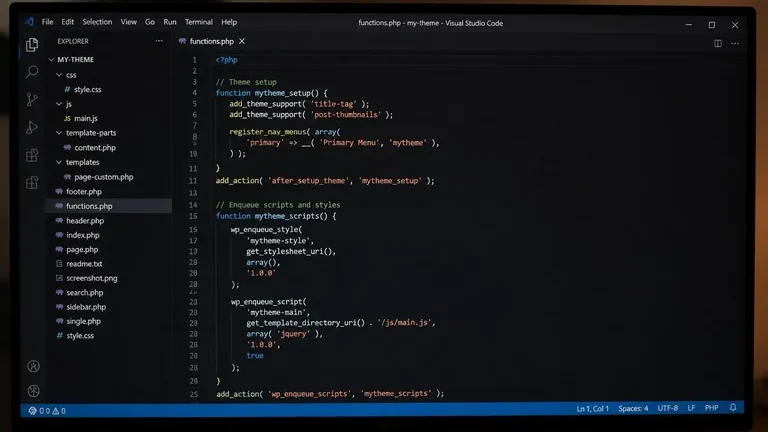Screen dimensions: 768x432
Task: Open the Run and Debug view
Action: click(x=32, y=127)
